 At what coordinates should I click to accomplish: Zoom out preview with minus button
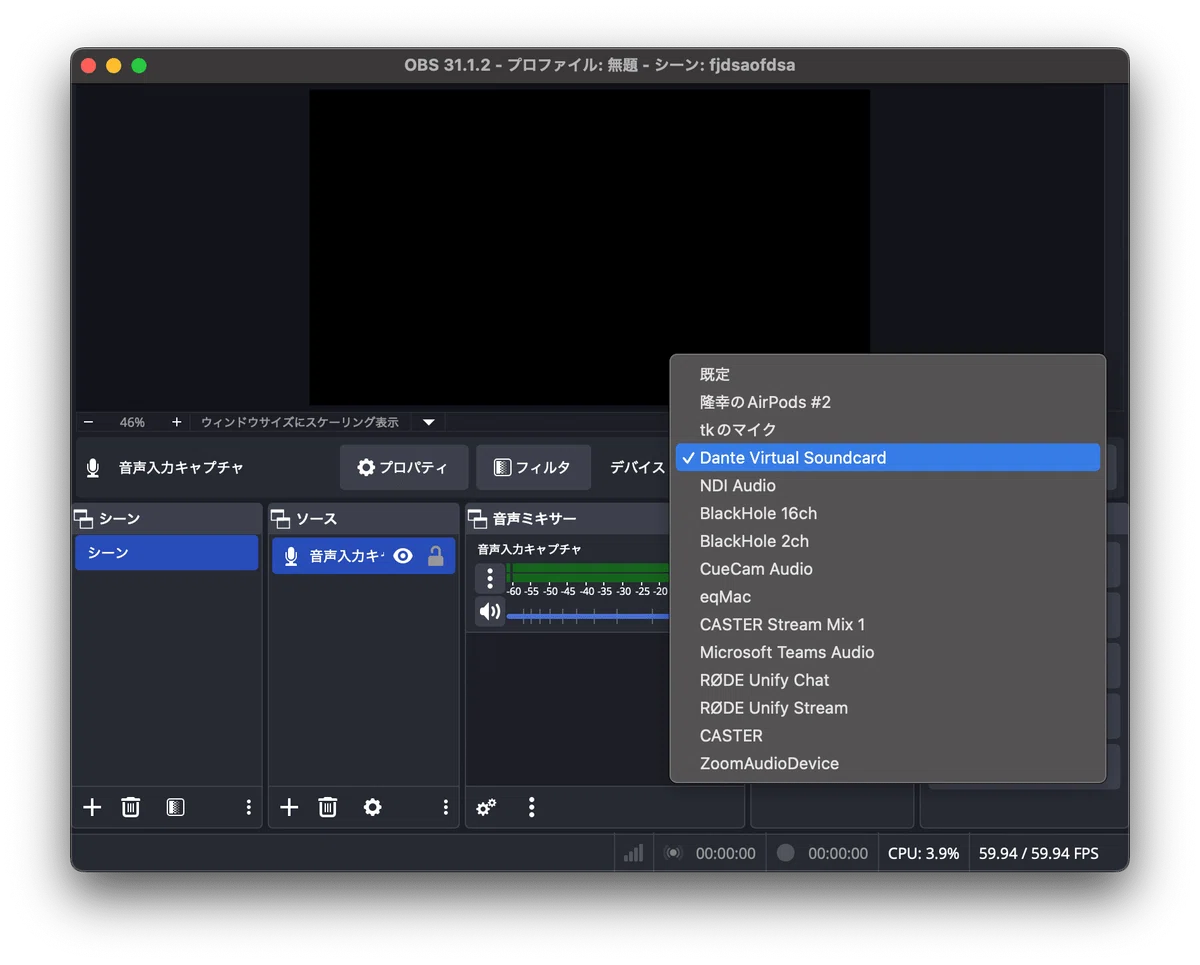point(88,422)
